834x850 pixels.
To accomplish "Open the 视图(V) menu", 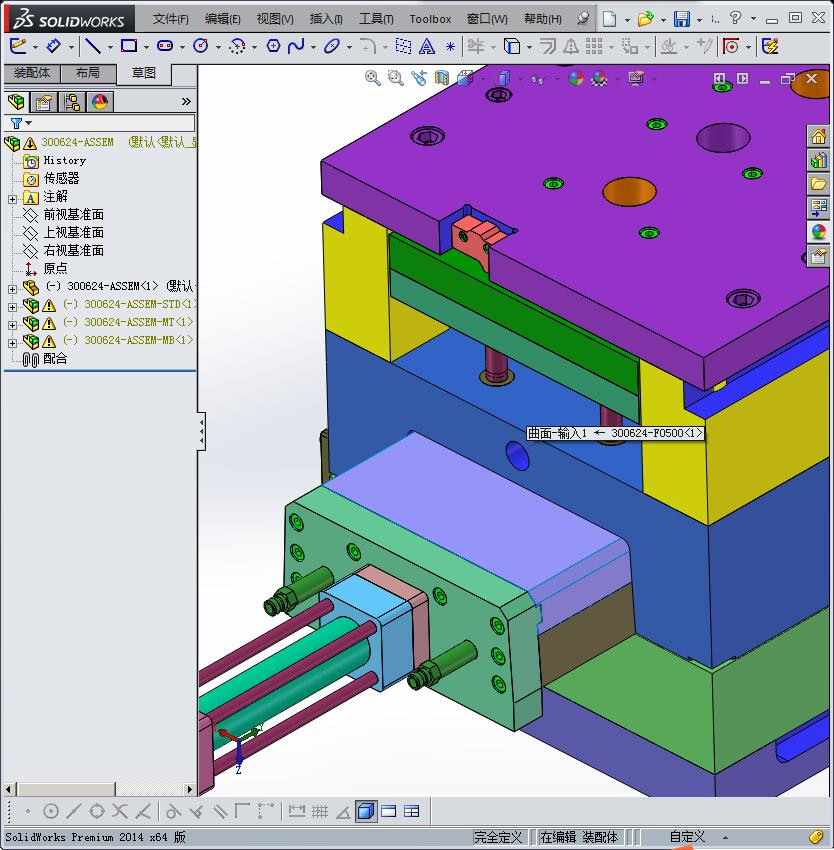I will point(275,19).
